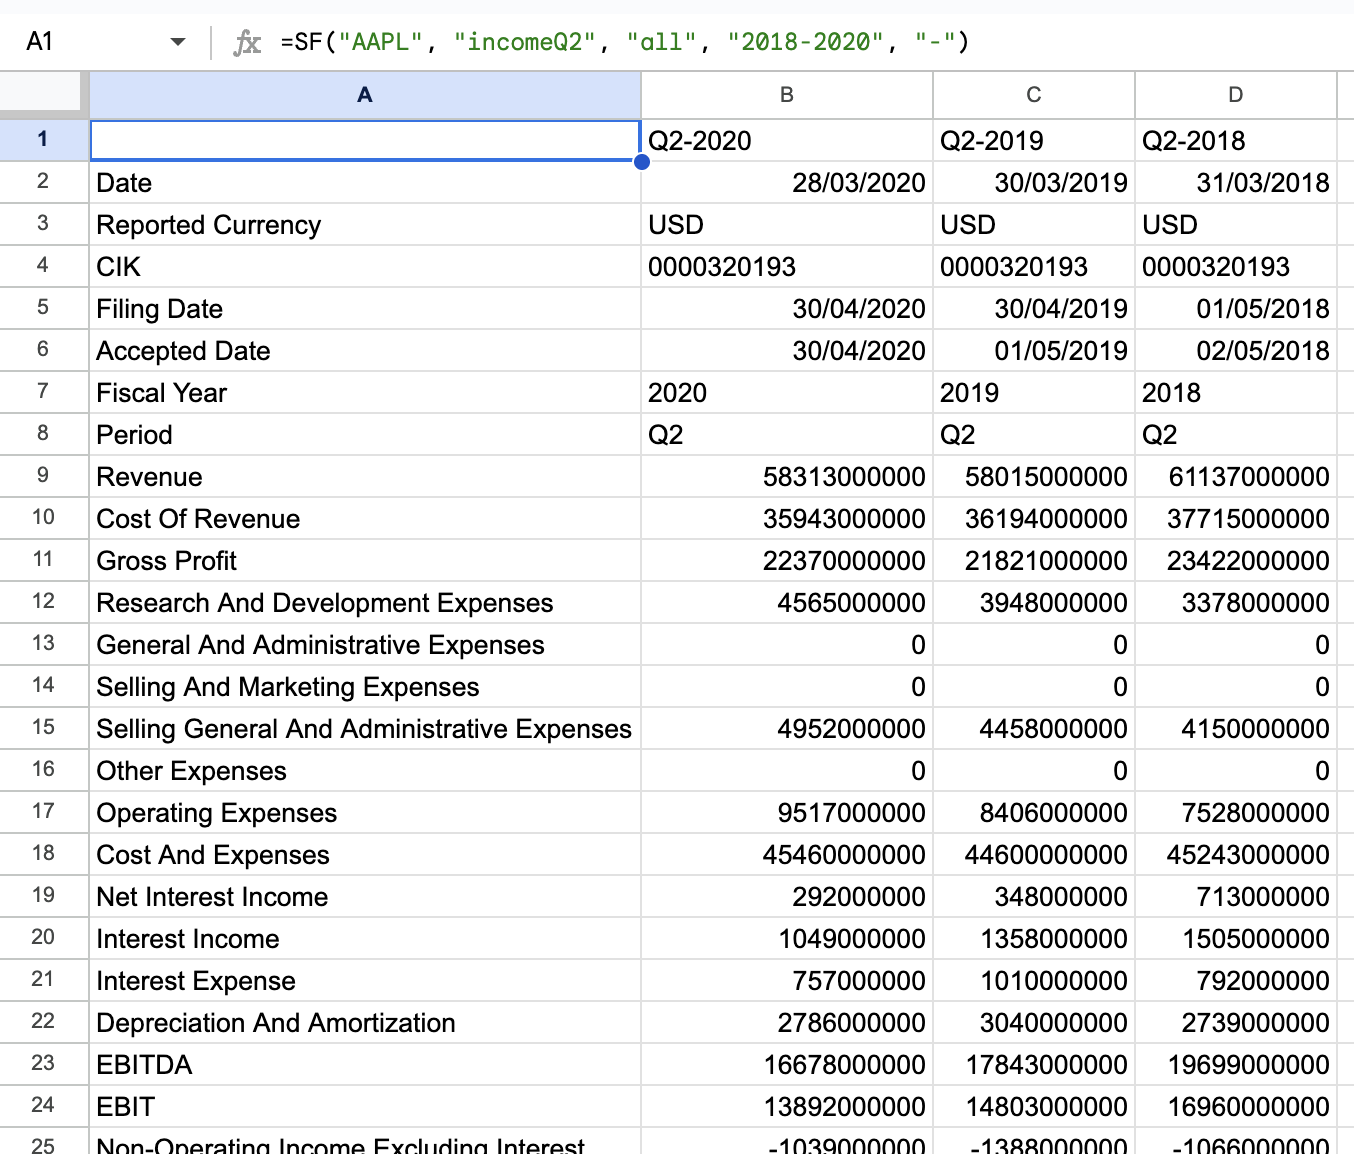Viewport: 1354px width, 1154px height.
Task: Select empty cell A1
Action: pos(365,140)
